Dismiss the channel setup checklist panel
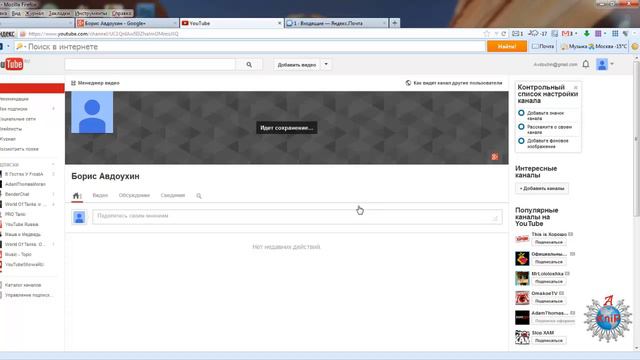 [x=576, y=88]
